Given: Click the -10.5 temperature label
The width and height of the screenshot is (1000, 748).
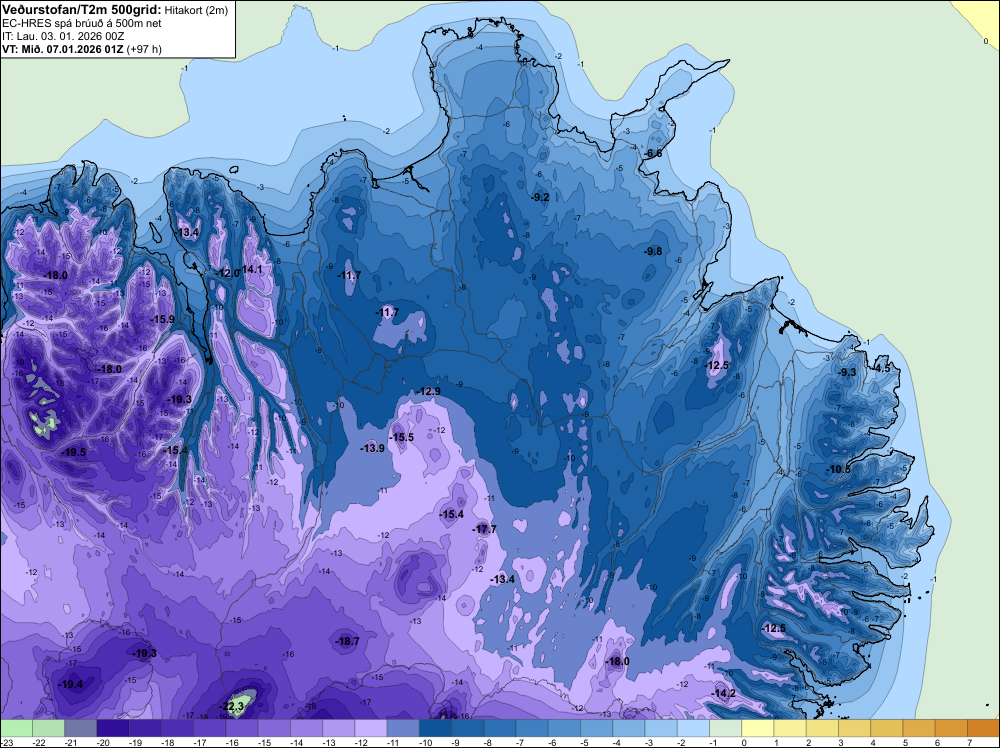Looking at the screenshot, I should coord(838,470).
